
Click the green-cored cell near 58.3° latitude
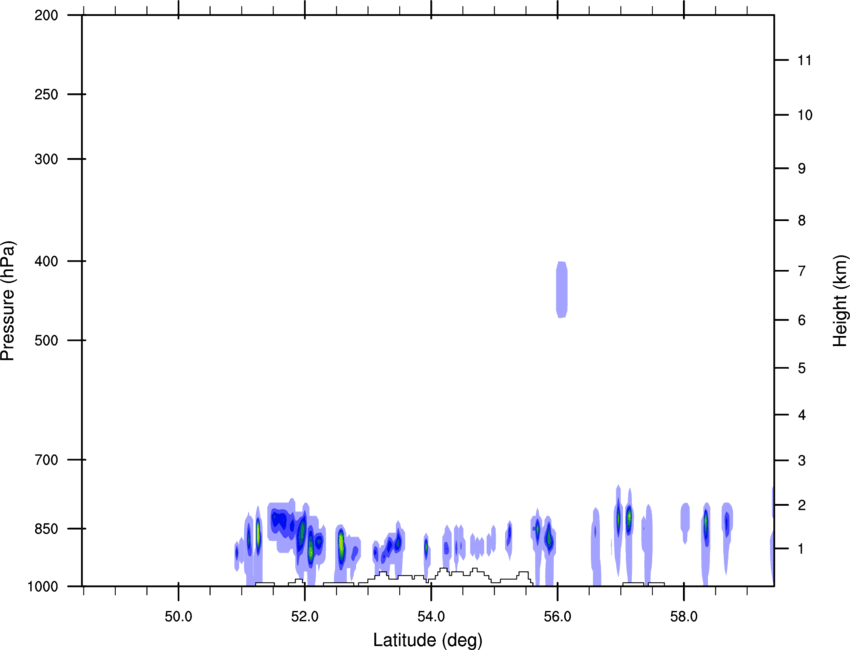[x=706, y=524]
